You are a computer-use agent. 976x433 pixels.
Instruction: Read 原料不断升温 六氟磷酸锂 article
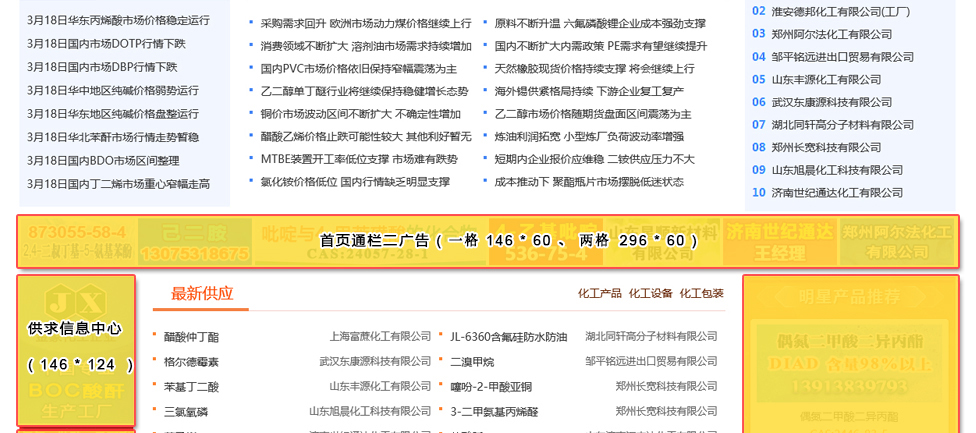pos(599,23)
